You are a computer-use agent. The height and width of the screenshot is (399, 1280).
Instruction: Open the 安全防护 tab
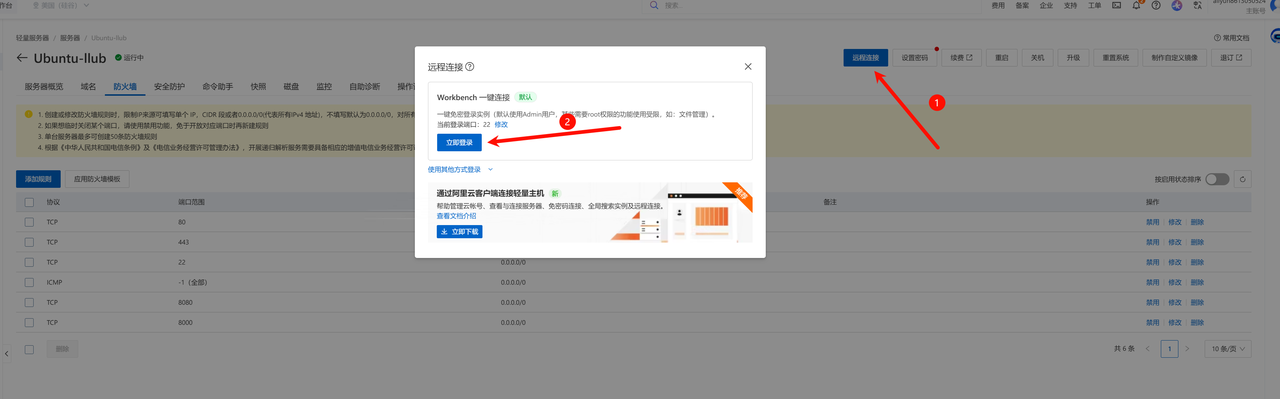coord(169,87)
